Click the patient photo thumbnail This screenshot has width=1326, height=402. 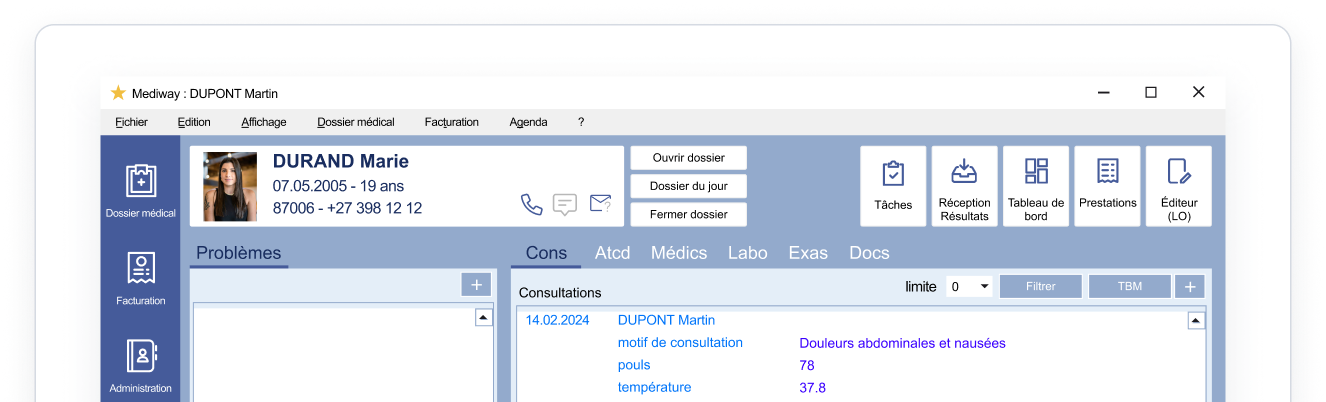click(230, 186)
